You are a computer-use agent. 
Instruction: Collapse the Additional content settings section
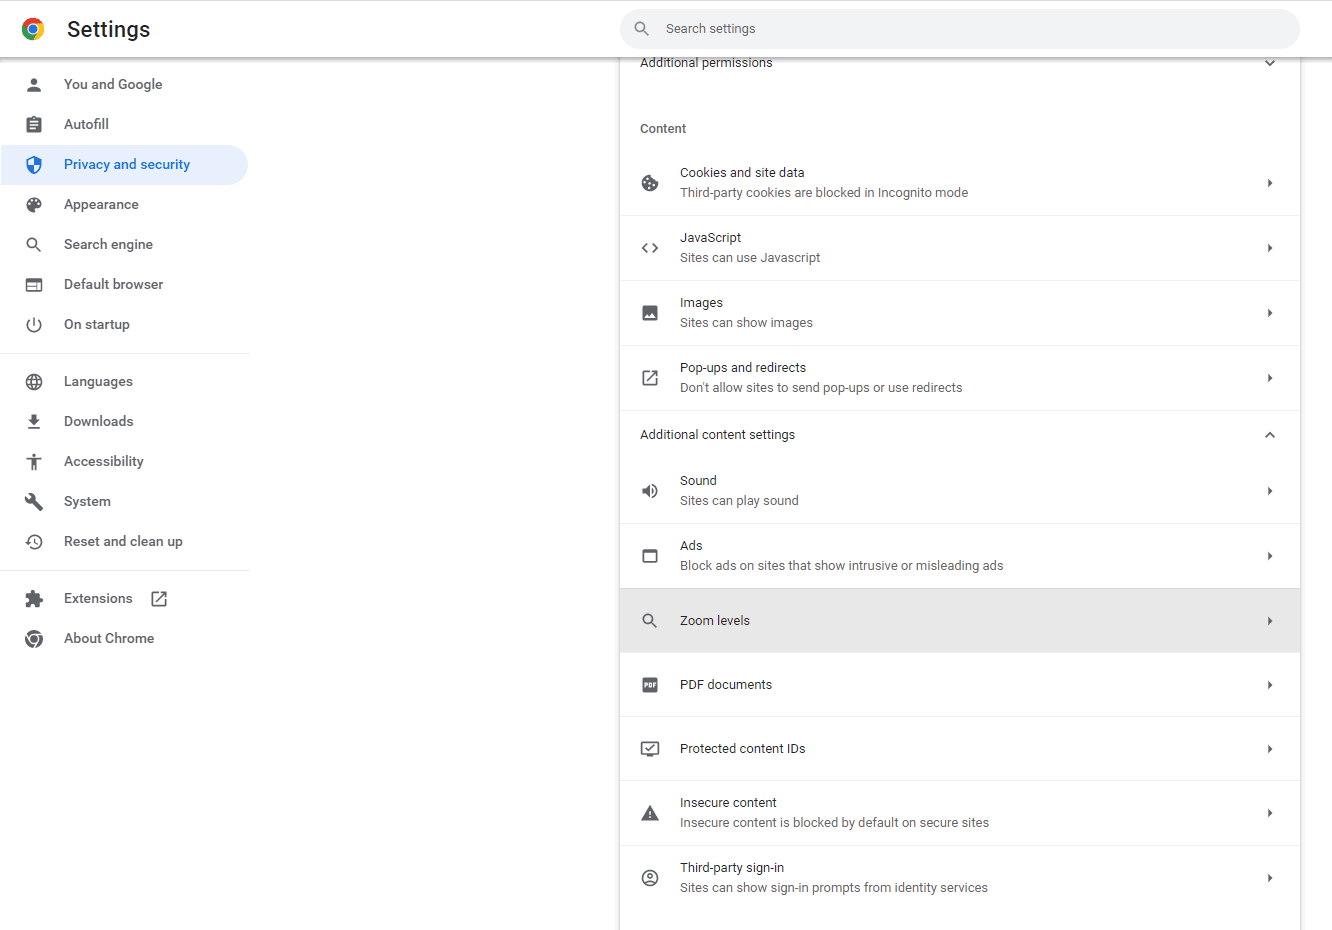point(1270,434)
